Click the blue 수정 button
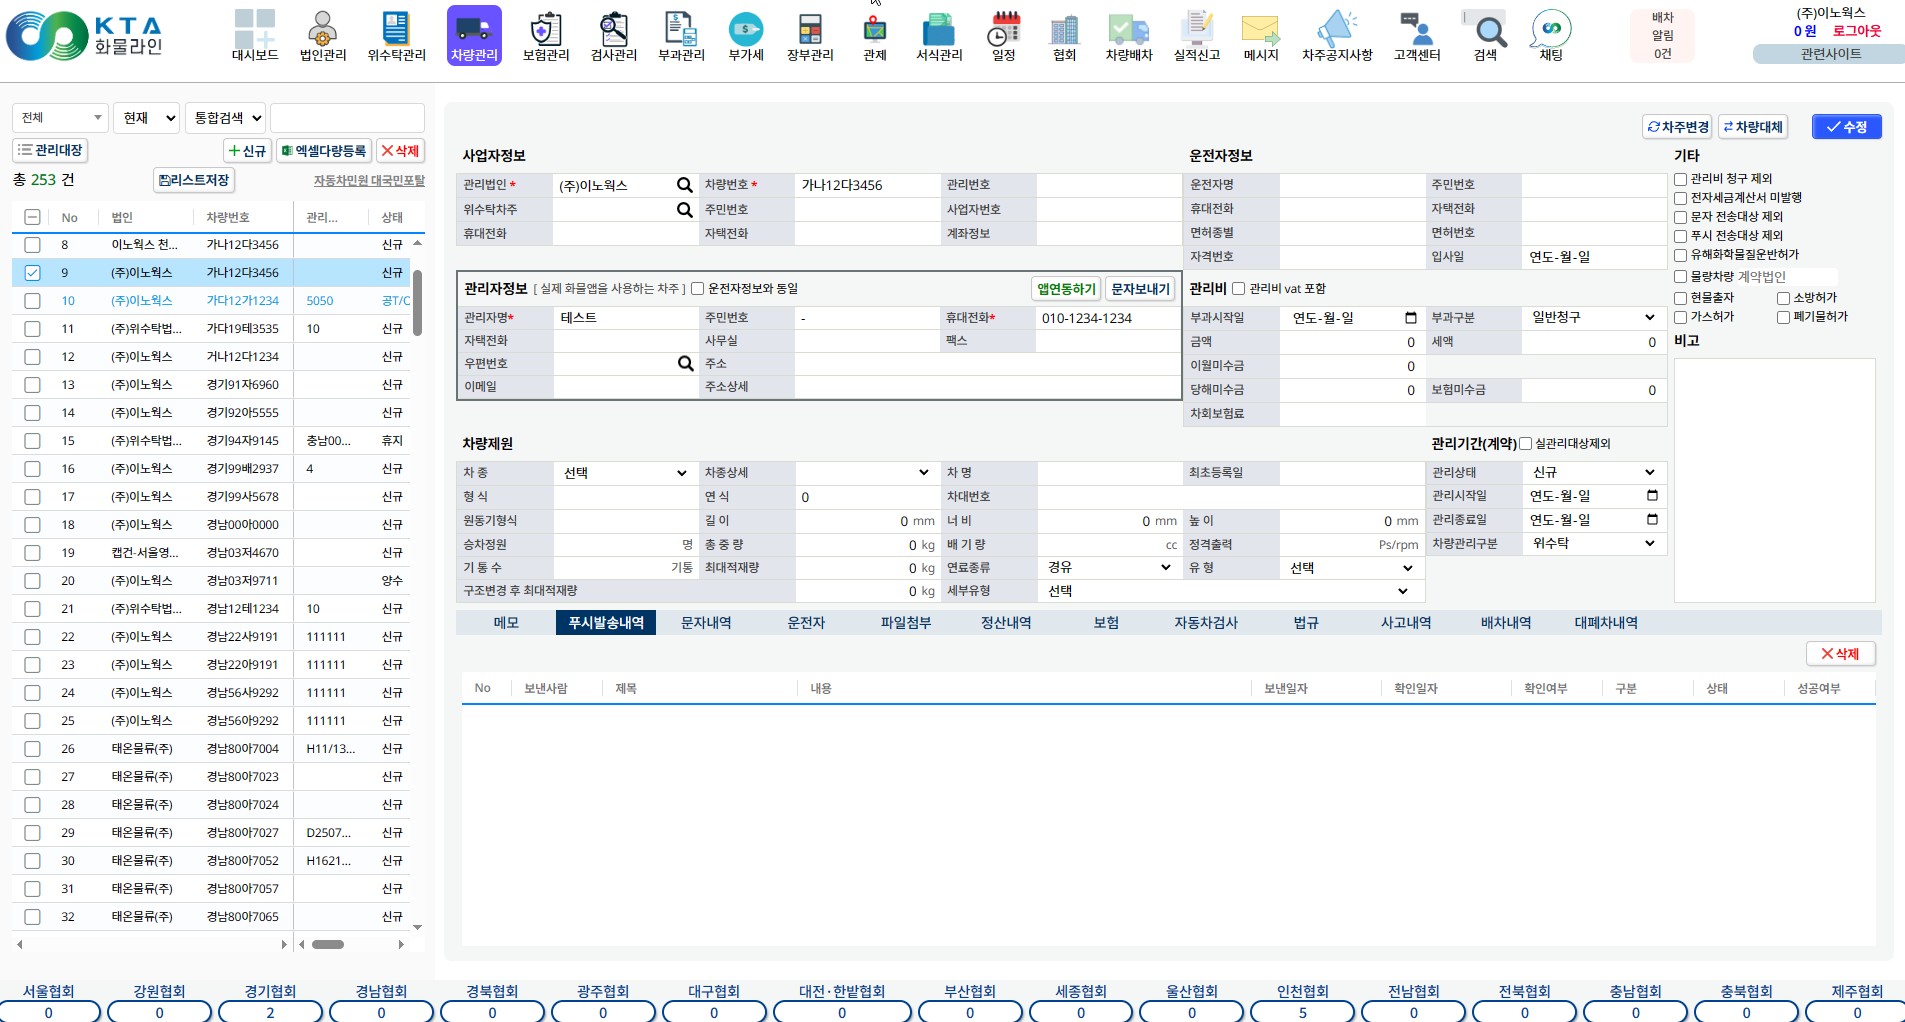The image size is (1905, 1022). click(x=1846, y=127)
